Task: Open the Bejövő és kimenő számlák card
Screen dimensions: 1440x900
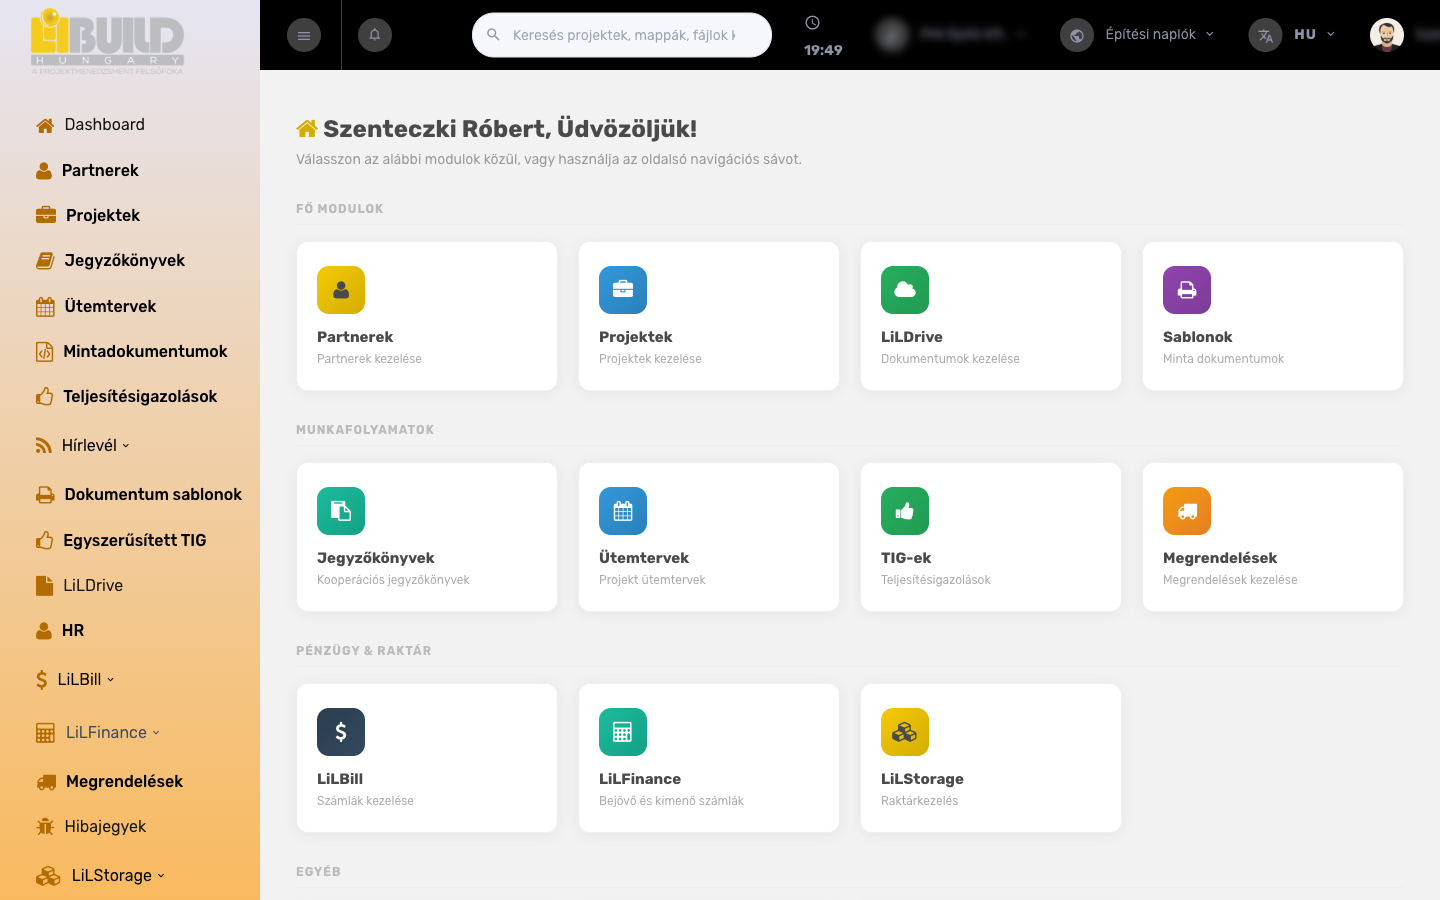Action: click(709, 758)
